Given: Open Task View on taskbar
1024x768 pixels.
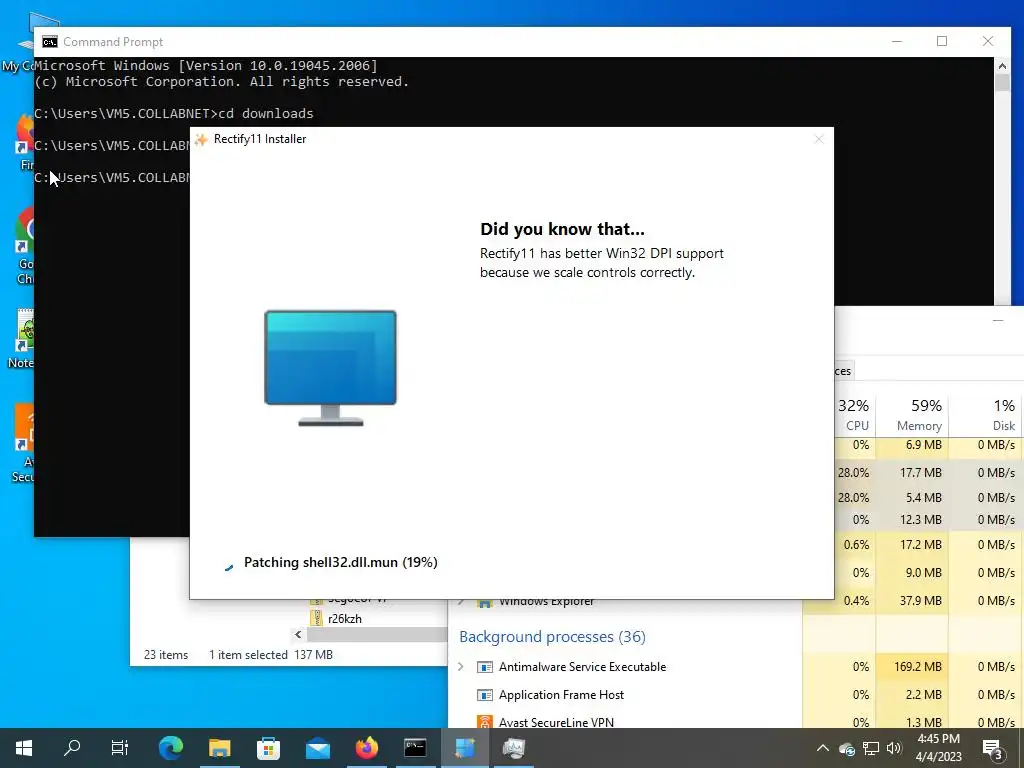Looking at the screenshot, I should pos(120,748).
